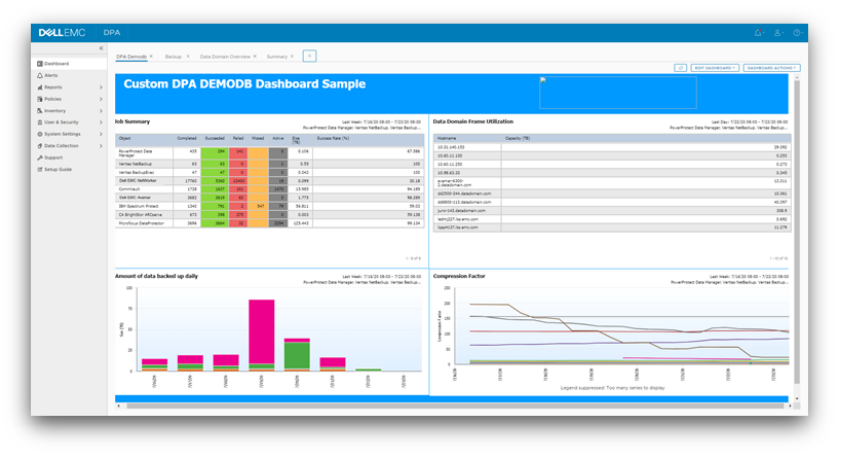Click IBM Spectrum Protect missed cell 547
This screenshot has height=455, width=842.
[x=258, y=206]
